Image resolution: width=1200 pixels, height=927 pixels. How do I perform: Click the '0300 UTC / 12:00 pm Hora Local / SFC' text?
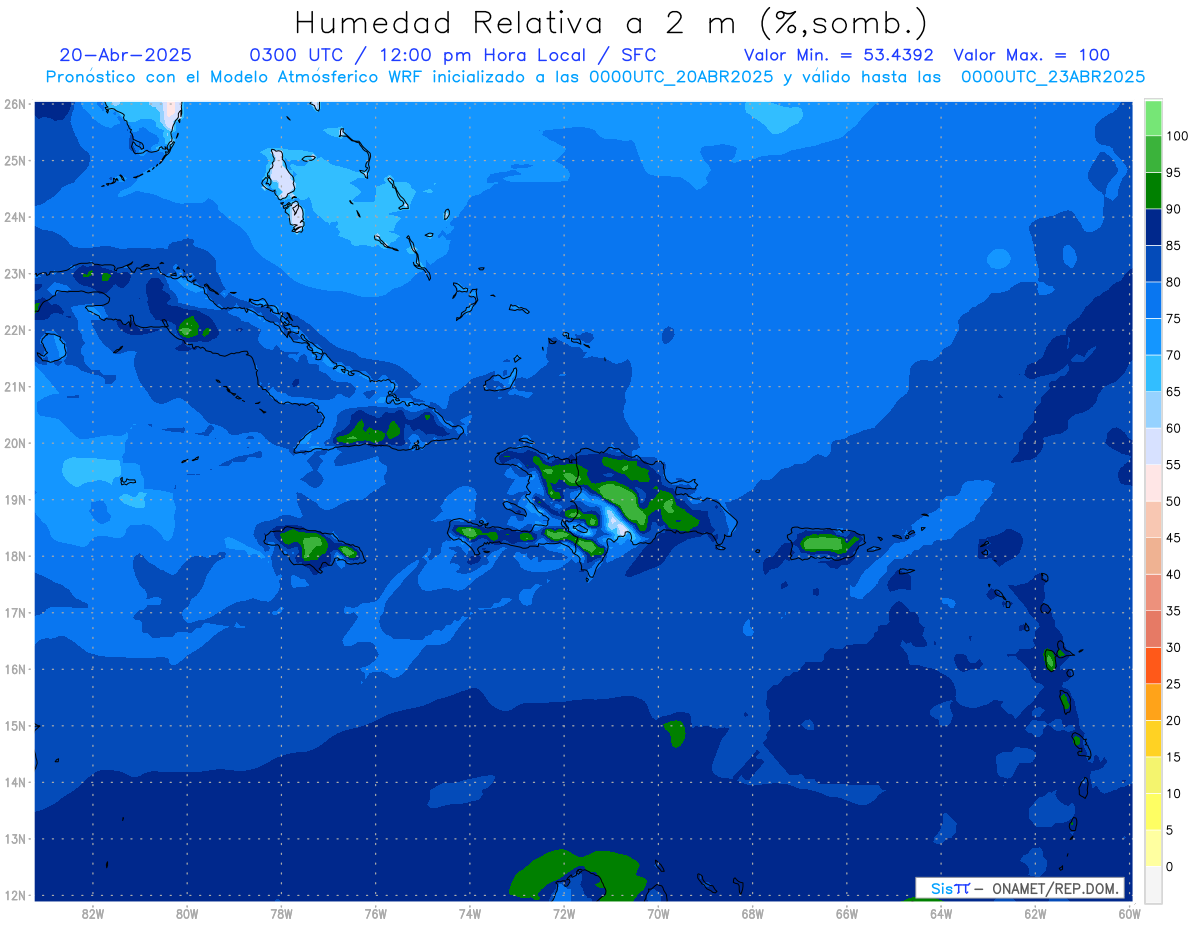click(452, 55)
